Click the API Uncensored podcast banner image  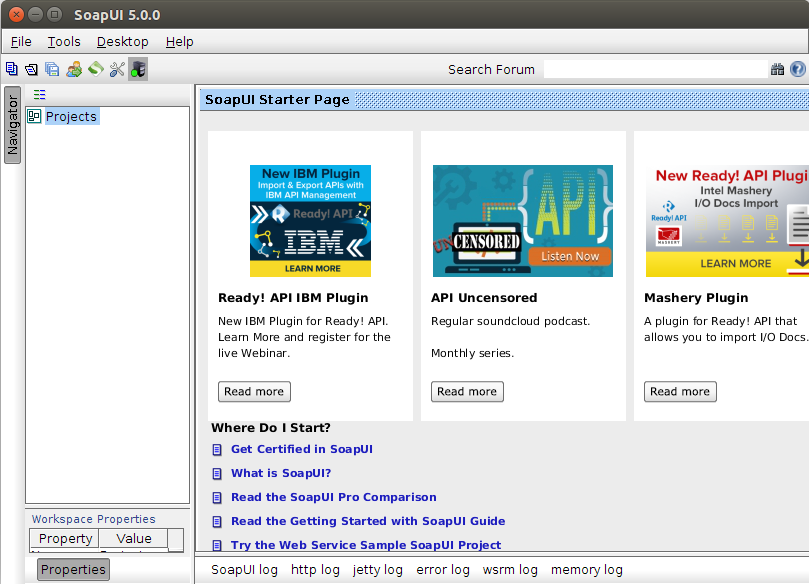click(x=523, y=221)
